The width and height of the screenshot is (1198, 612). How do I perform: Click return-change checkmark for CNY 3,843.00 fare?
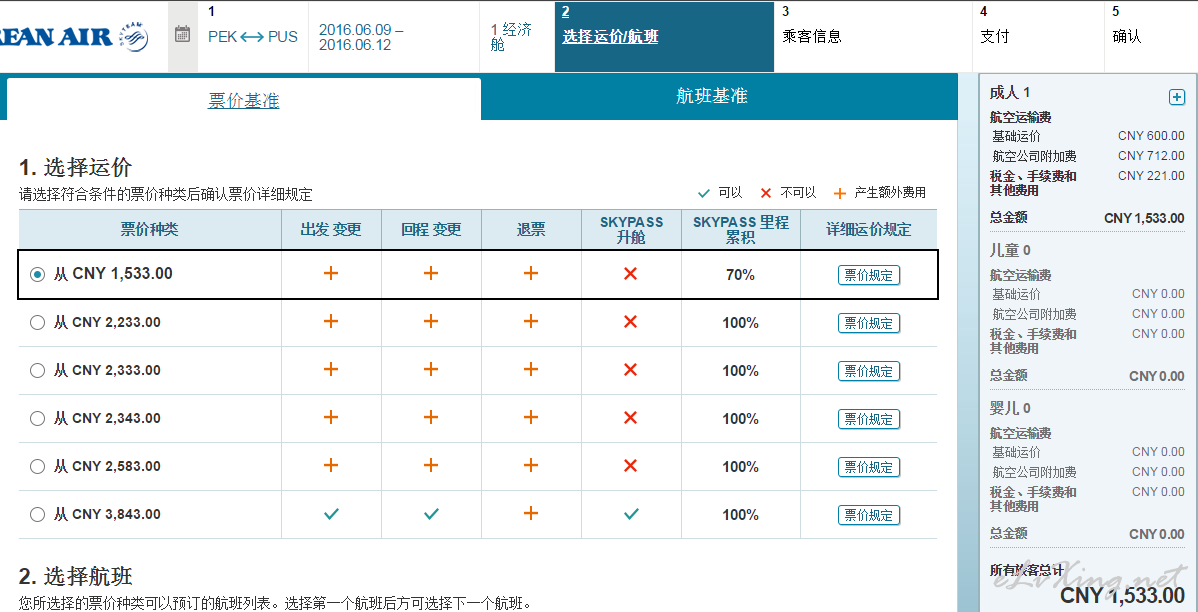pos(431,514)
